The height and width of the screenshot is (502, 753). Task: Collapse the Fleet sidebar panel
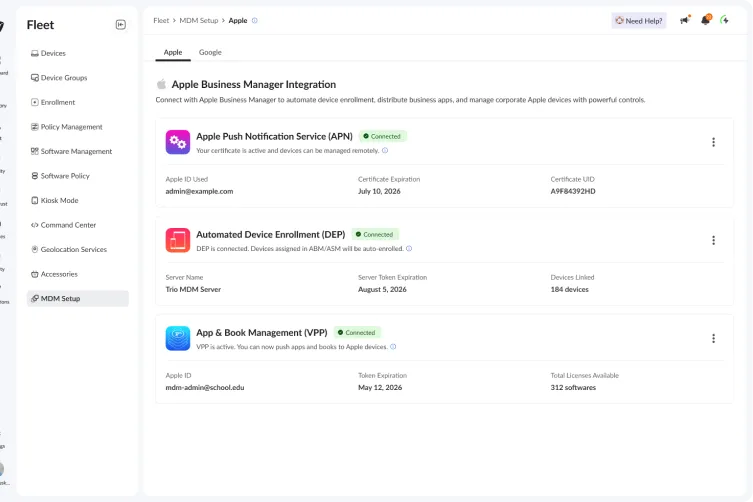click(121, 24)
